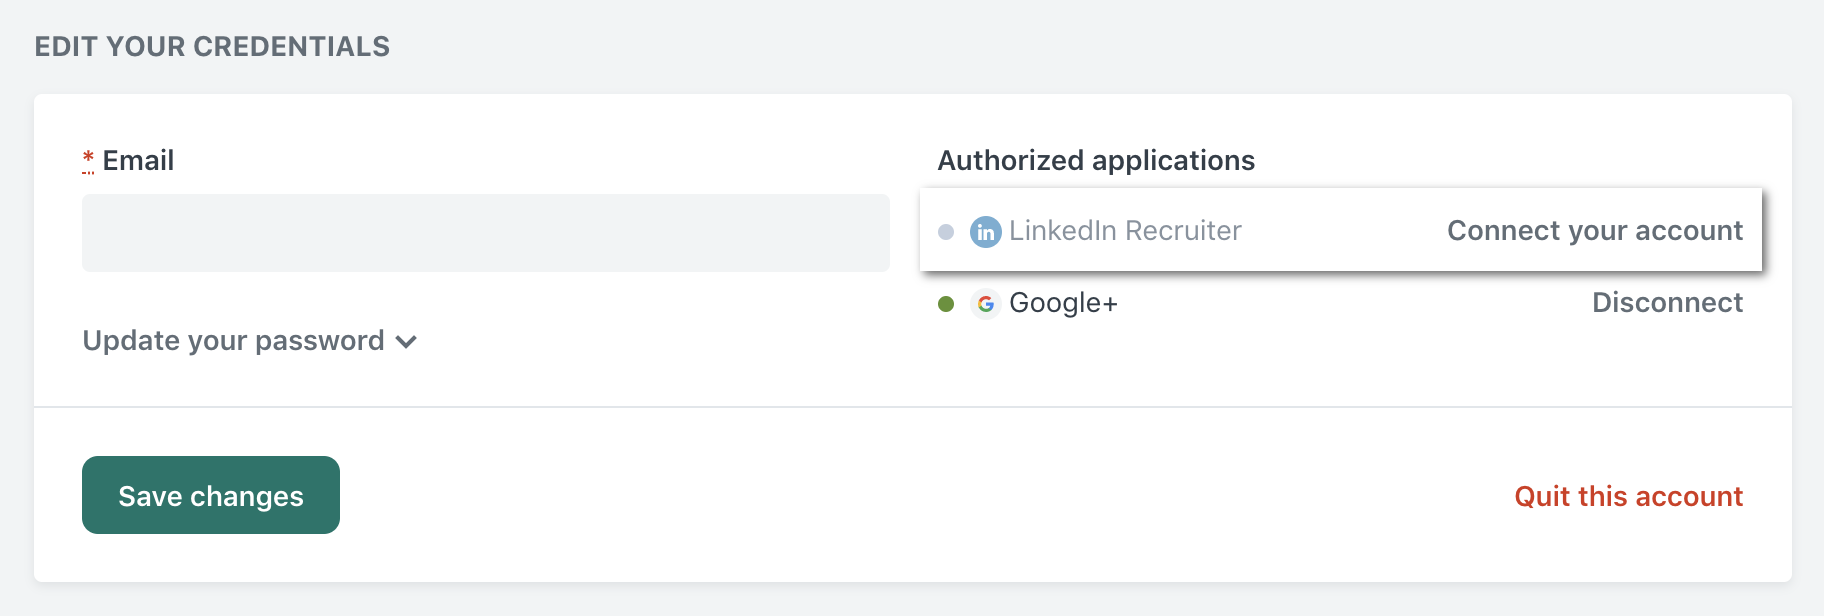Click the LinkedIn logo icon

click(985, 232)
